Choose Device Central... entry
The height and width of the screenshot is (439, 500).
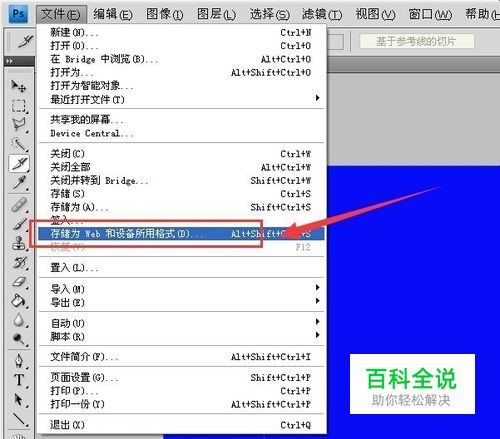tap(181, 133)
